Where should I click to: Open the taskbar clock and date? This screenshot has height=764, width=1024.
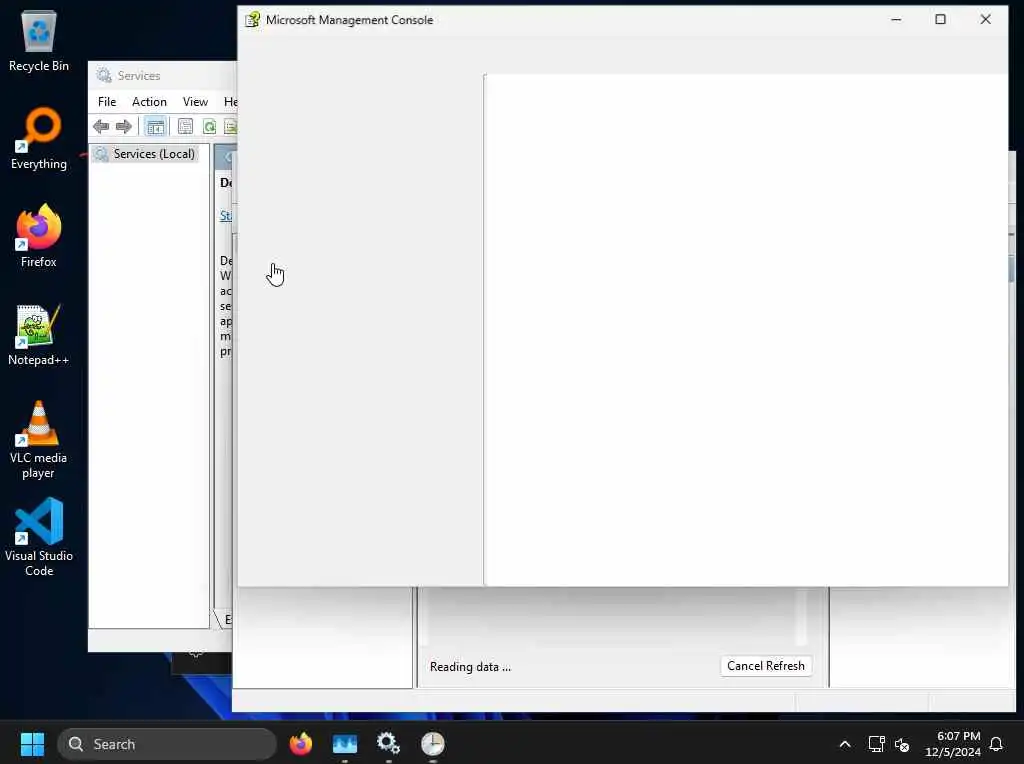tap(953, 744)
